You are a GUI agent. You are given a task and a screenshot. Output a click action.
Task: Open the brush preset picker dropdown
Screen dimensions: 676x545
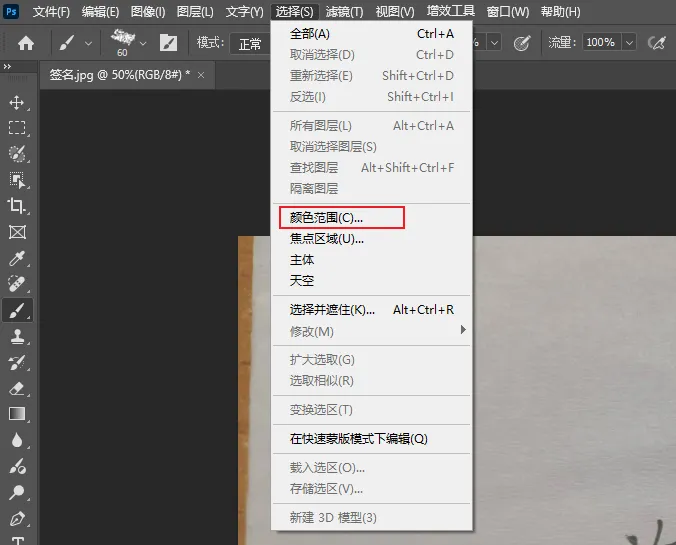[x=143, y=43]
